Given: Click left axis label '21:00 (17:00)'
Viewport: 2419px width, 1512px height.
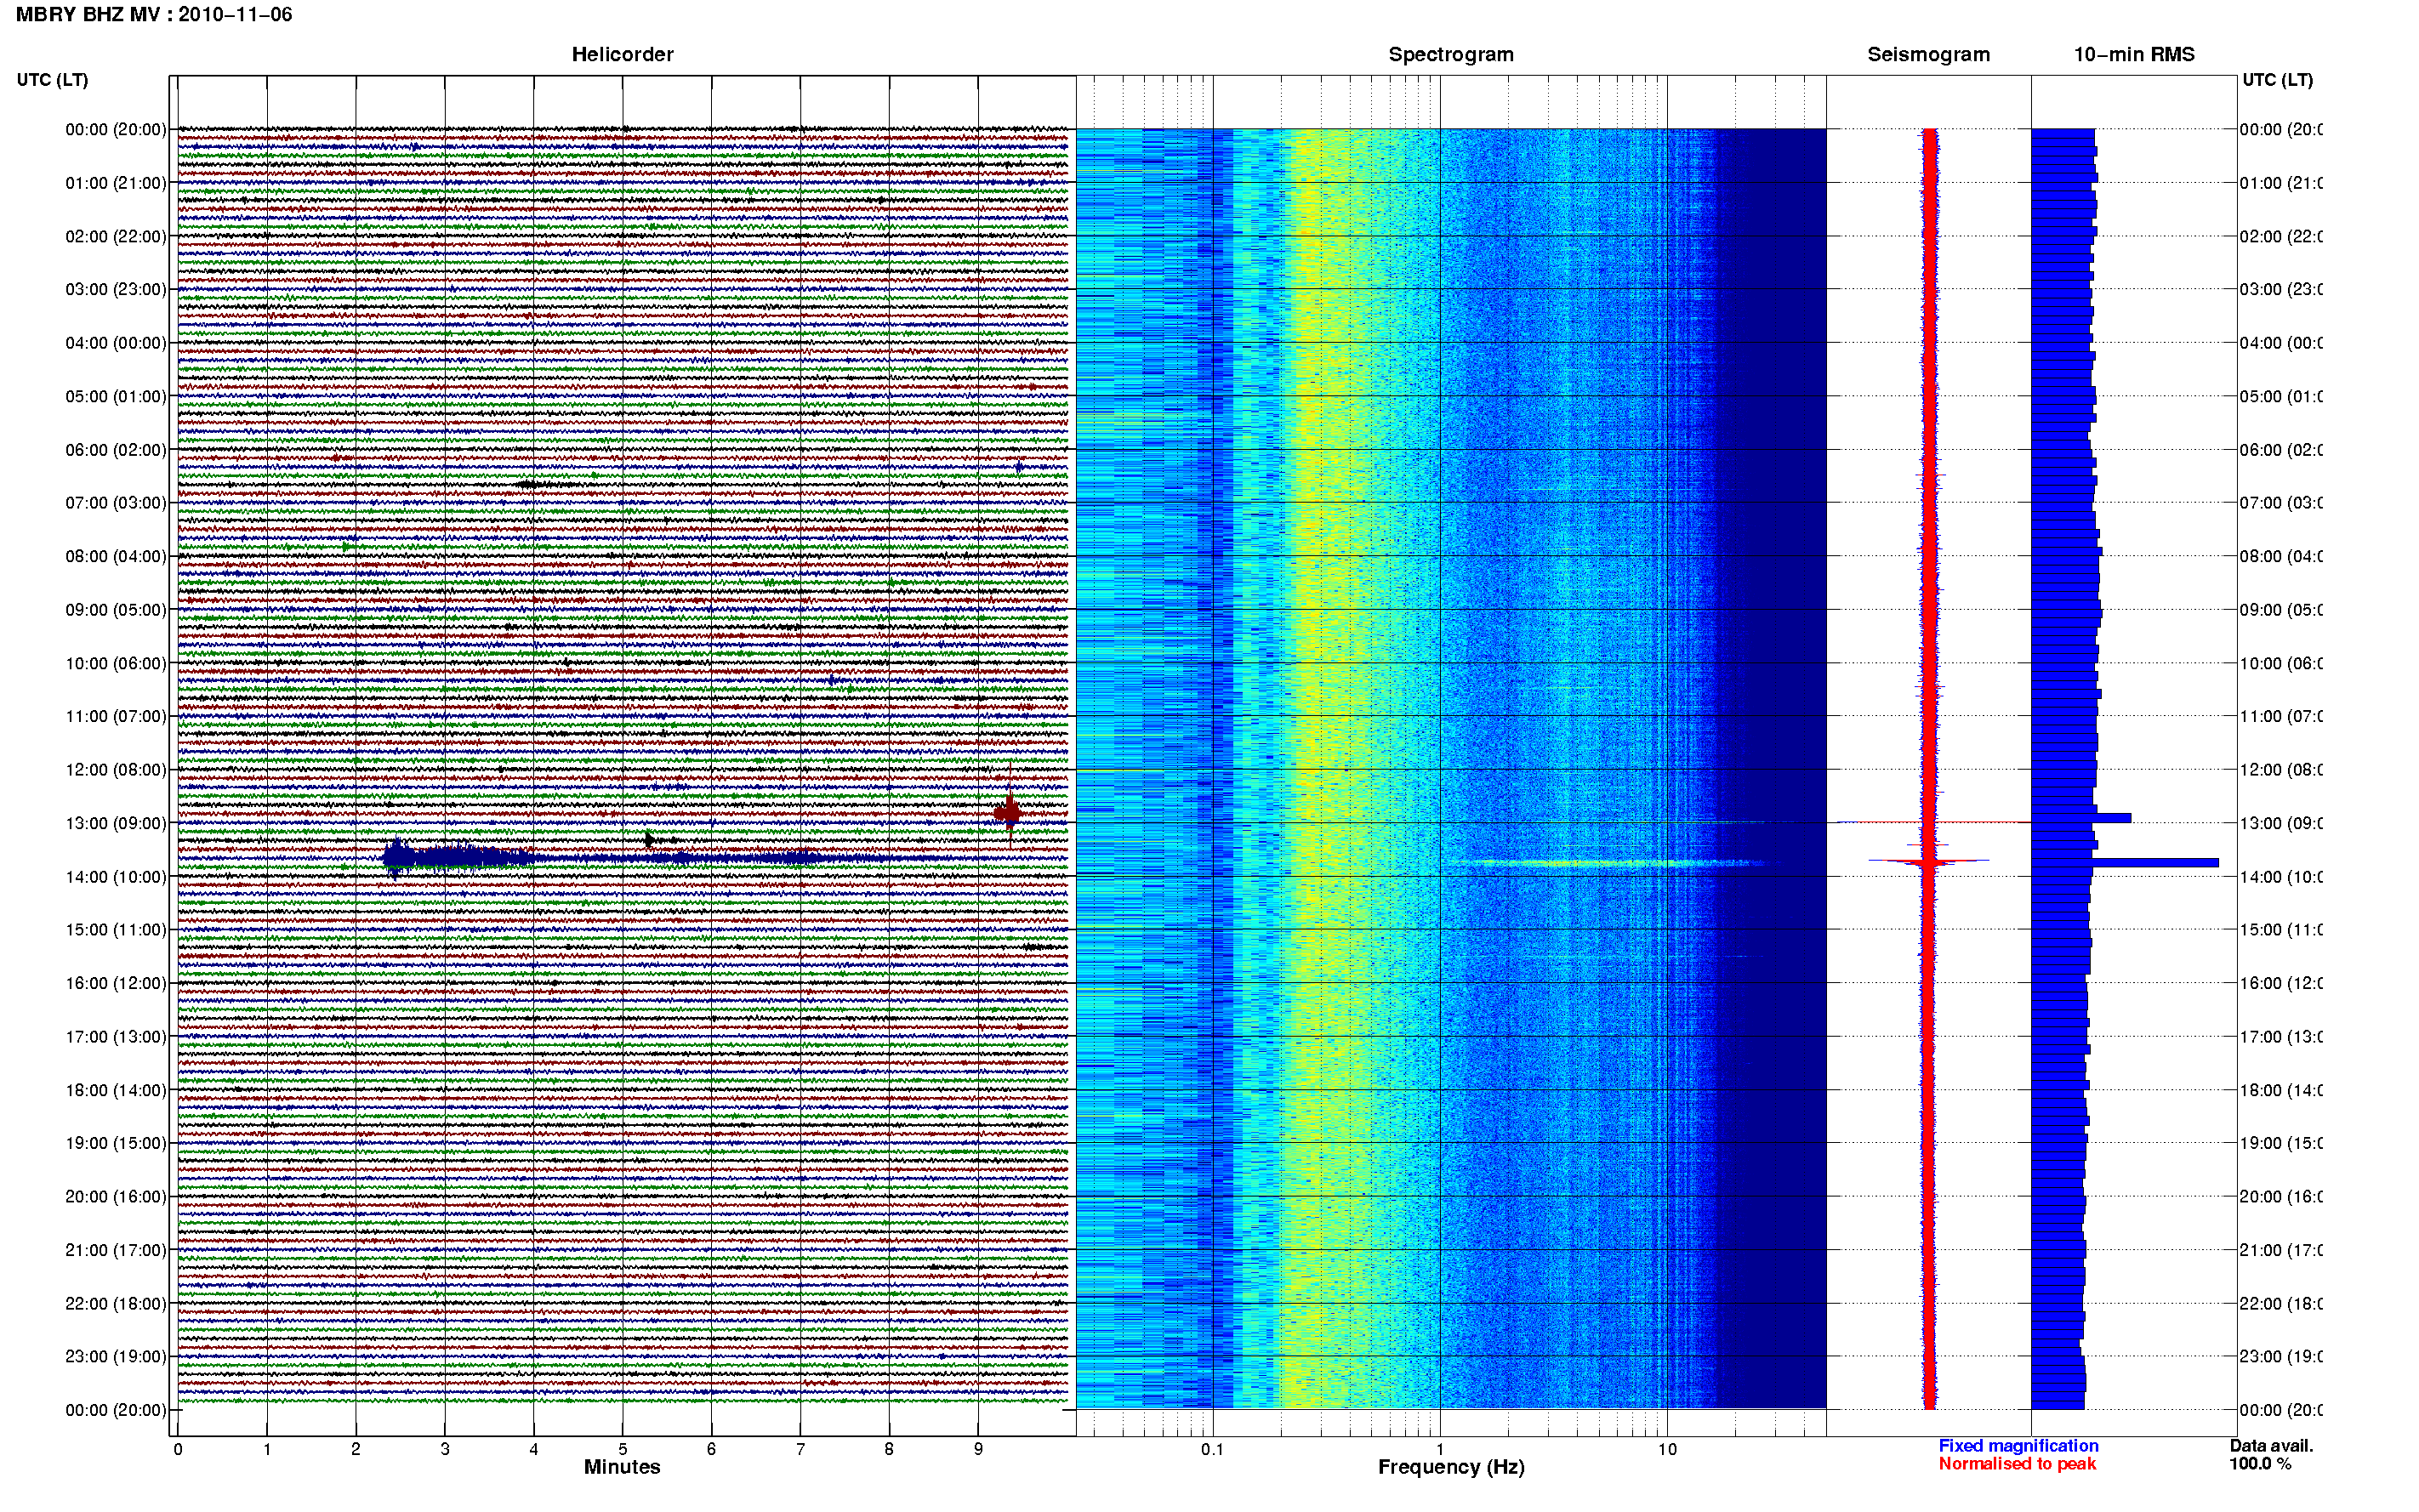Looking at the screenshot, I should [x=116, y=1251].
